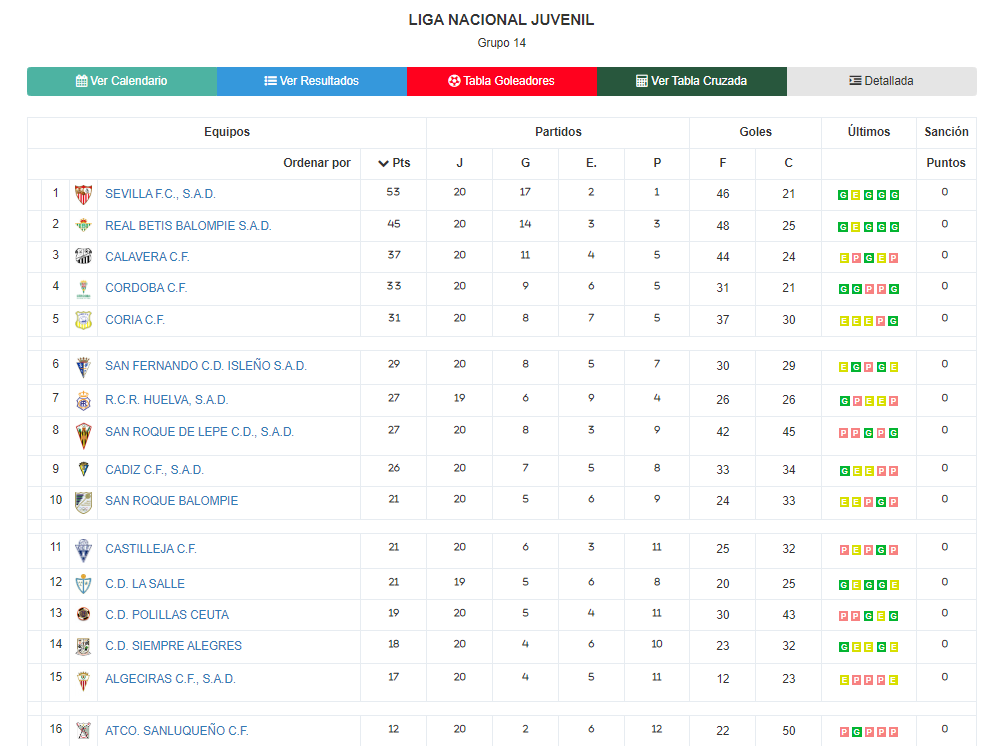Click the Real Betis Balompie crest
This screenshot has width=999, height=746.
coord(83,226)
